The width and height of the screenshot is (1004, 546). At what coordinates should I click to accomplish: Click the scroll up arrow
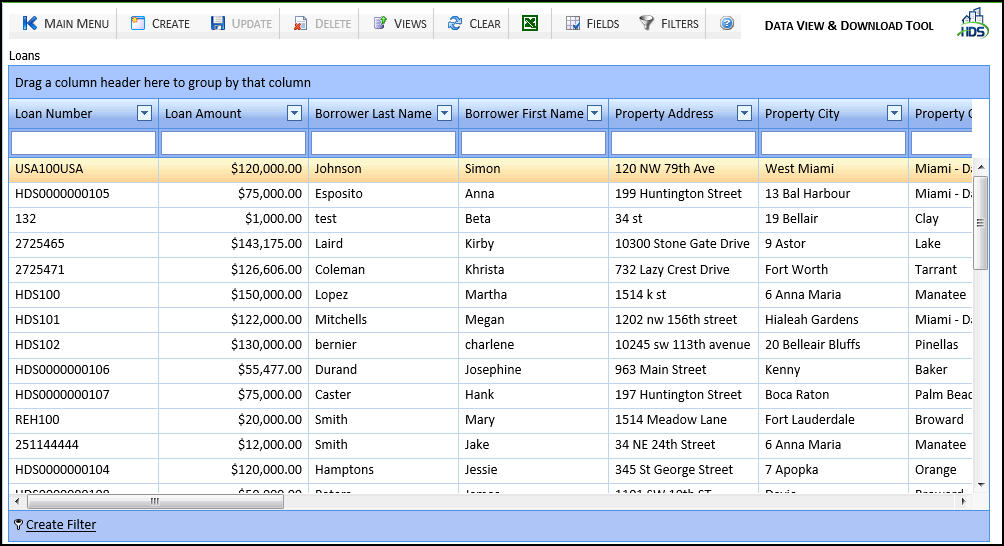coord(980,167)
